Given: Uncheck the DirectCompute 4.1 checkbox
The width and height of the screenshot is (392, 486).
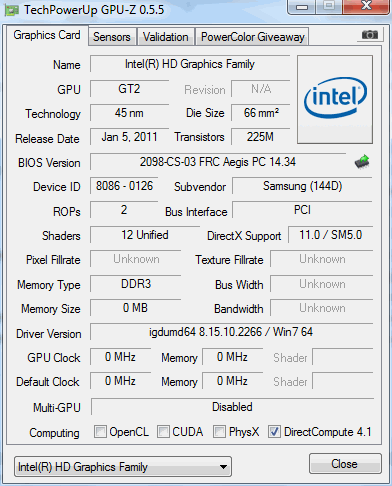Looking at the screenshot, I should click(x=274, y=431).
